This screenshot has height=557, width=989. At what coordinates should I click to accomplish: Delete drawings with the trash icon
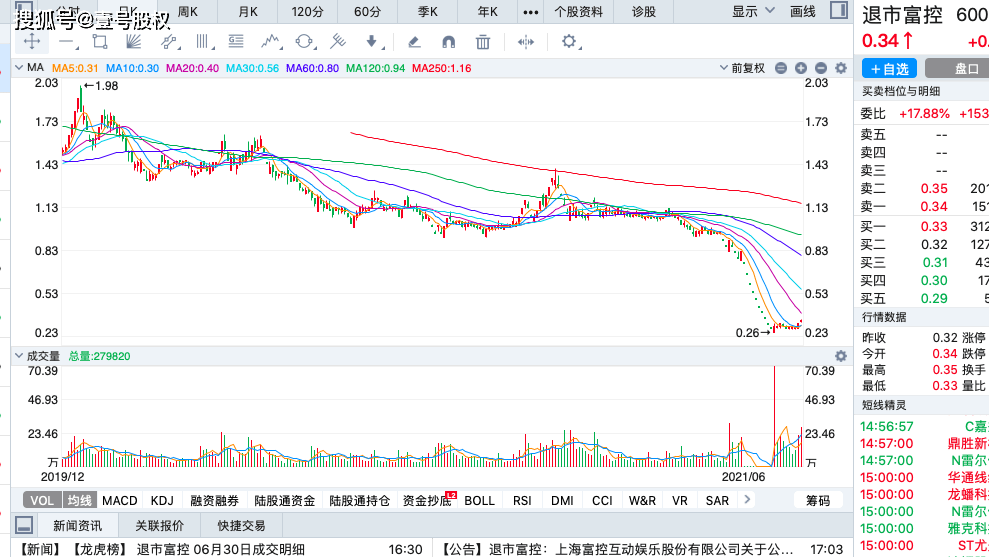(483, 42)
